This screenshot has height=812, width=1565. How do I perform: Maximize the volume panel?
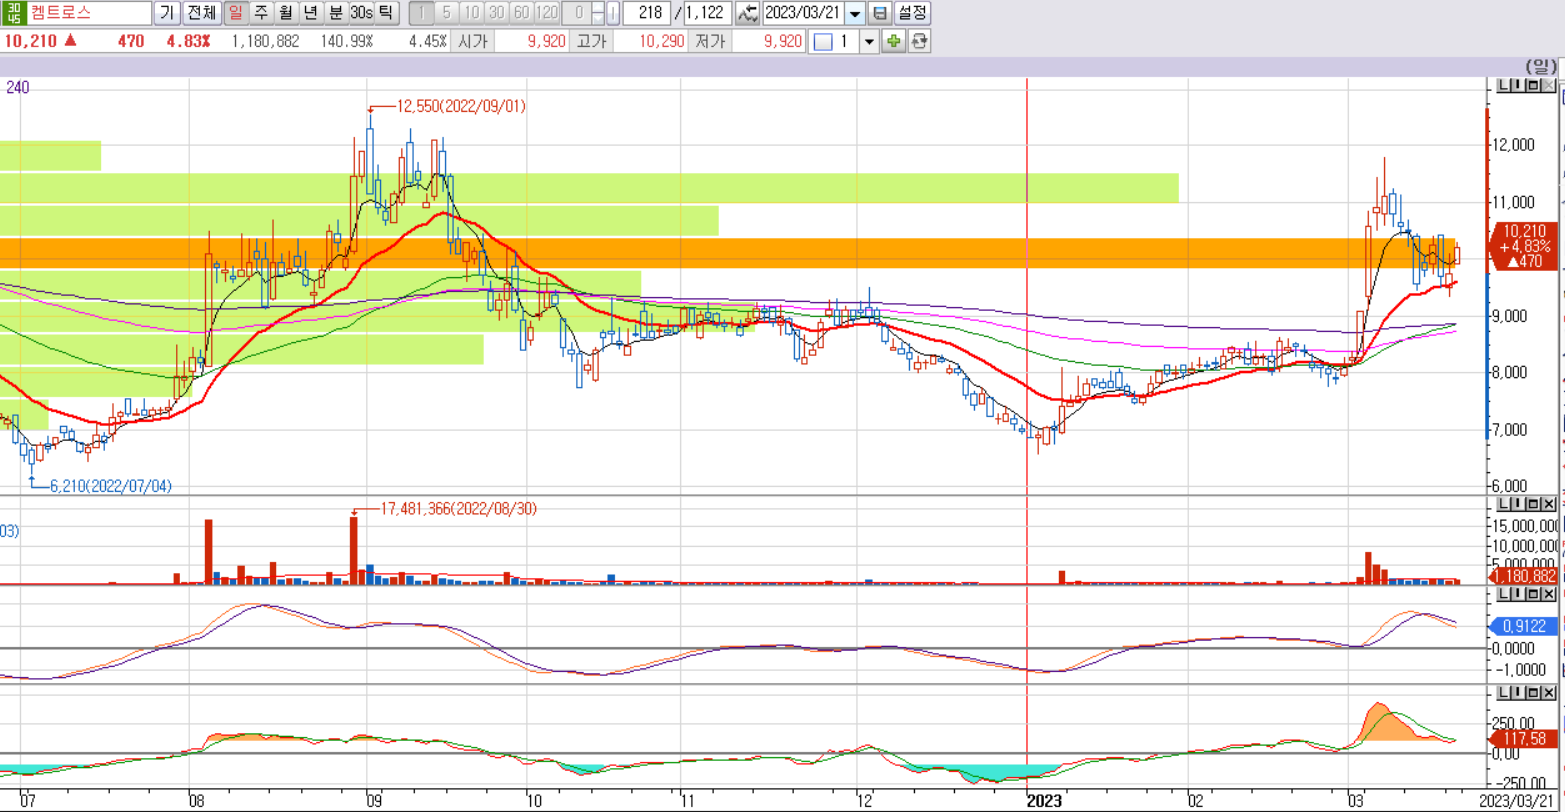[1532, 503]
